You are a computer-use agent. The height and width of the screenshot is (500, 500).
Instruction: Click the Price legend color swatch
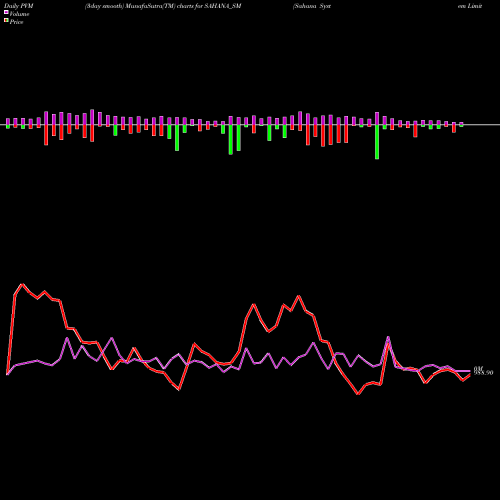pyautogui.click(x=6, y=21)
